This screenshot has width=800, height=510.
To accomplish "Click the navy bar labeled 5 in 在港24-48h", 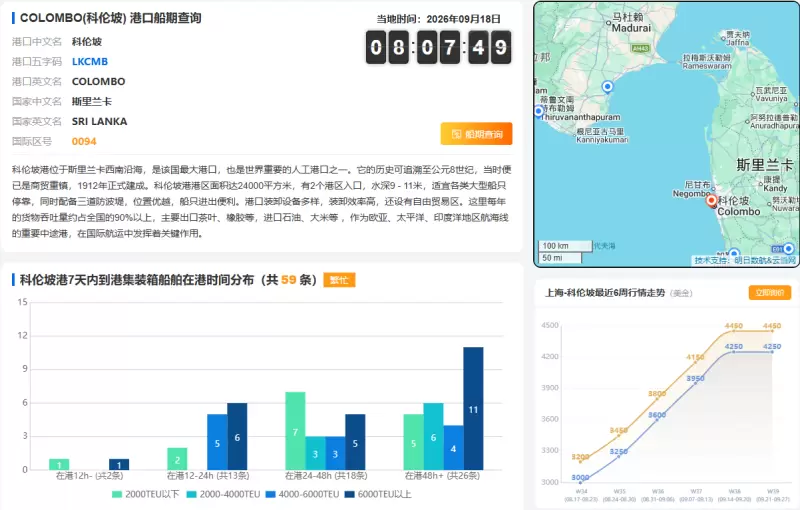I will (355, 442).
